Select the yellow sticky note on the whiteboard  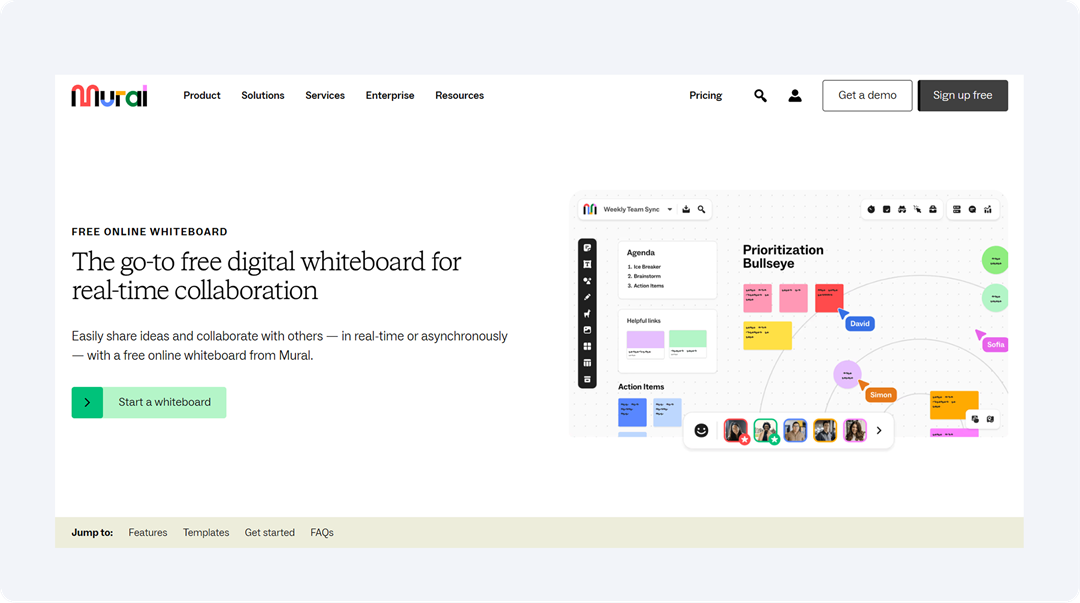tap(767, 336)
